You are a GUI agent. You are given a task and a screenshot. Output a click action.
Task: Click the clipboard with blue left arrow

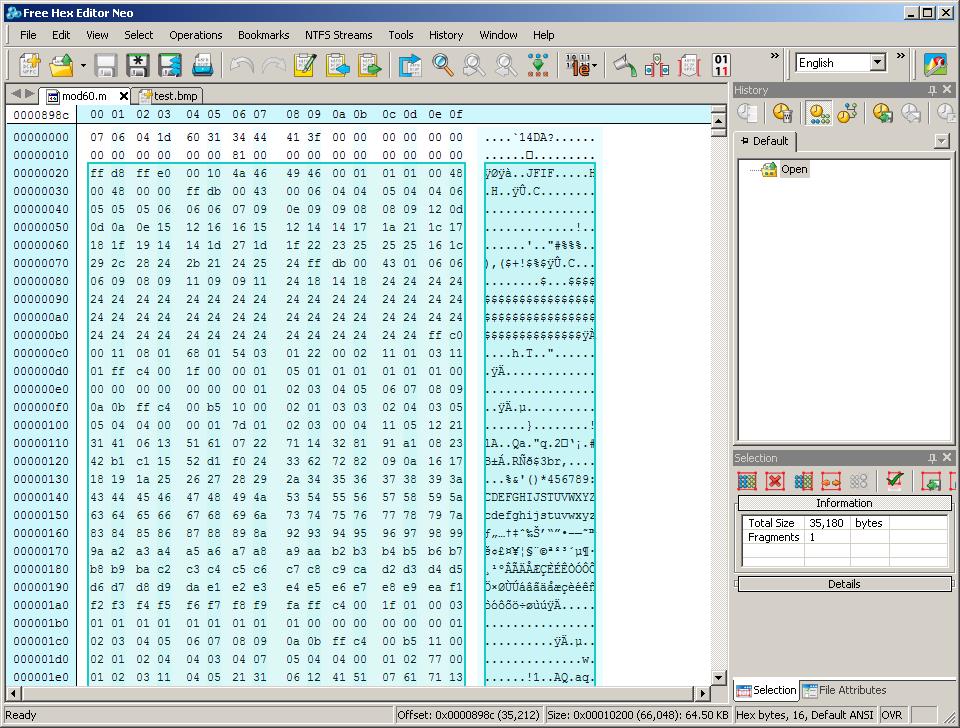point(337,64)
